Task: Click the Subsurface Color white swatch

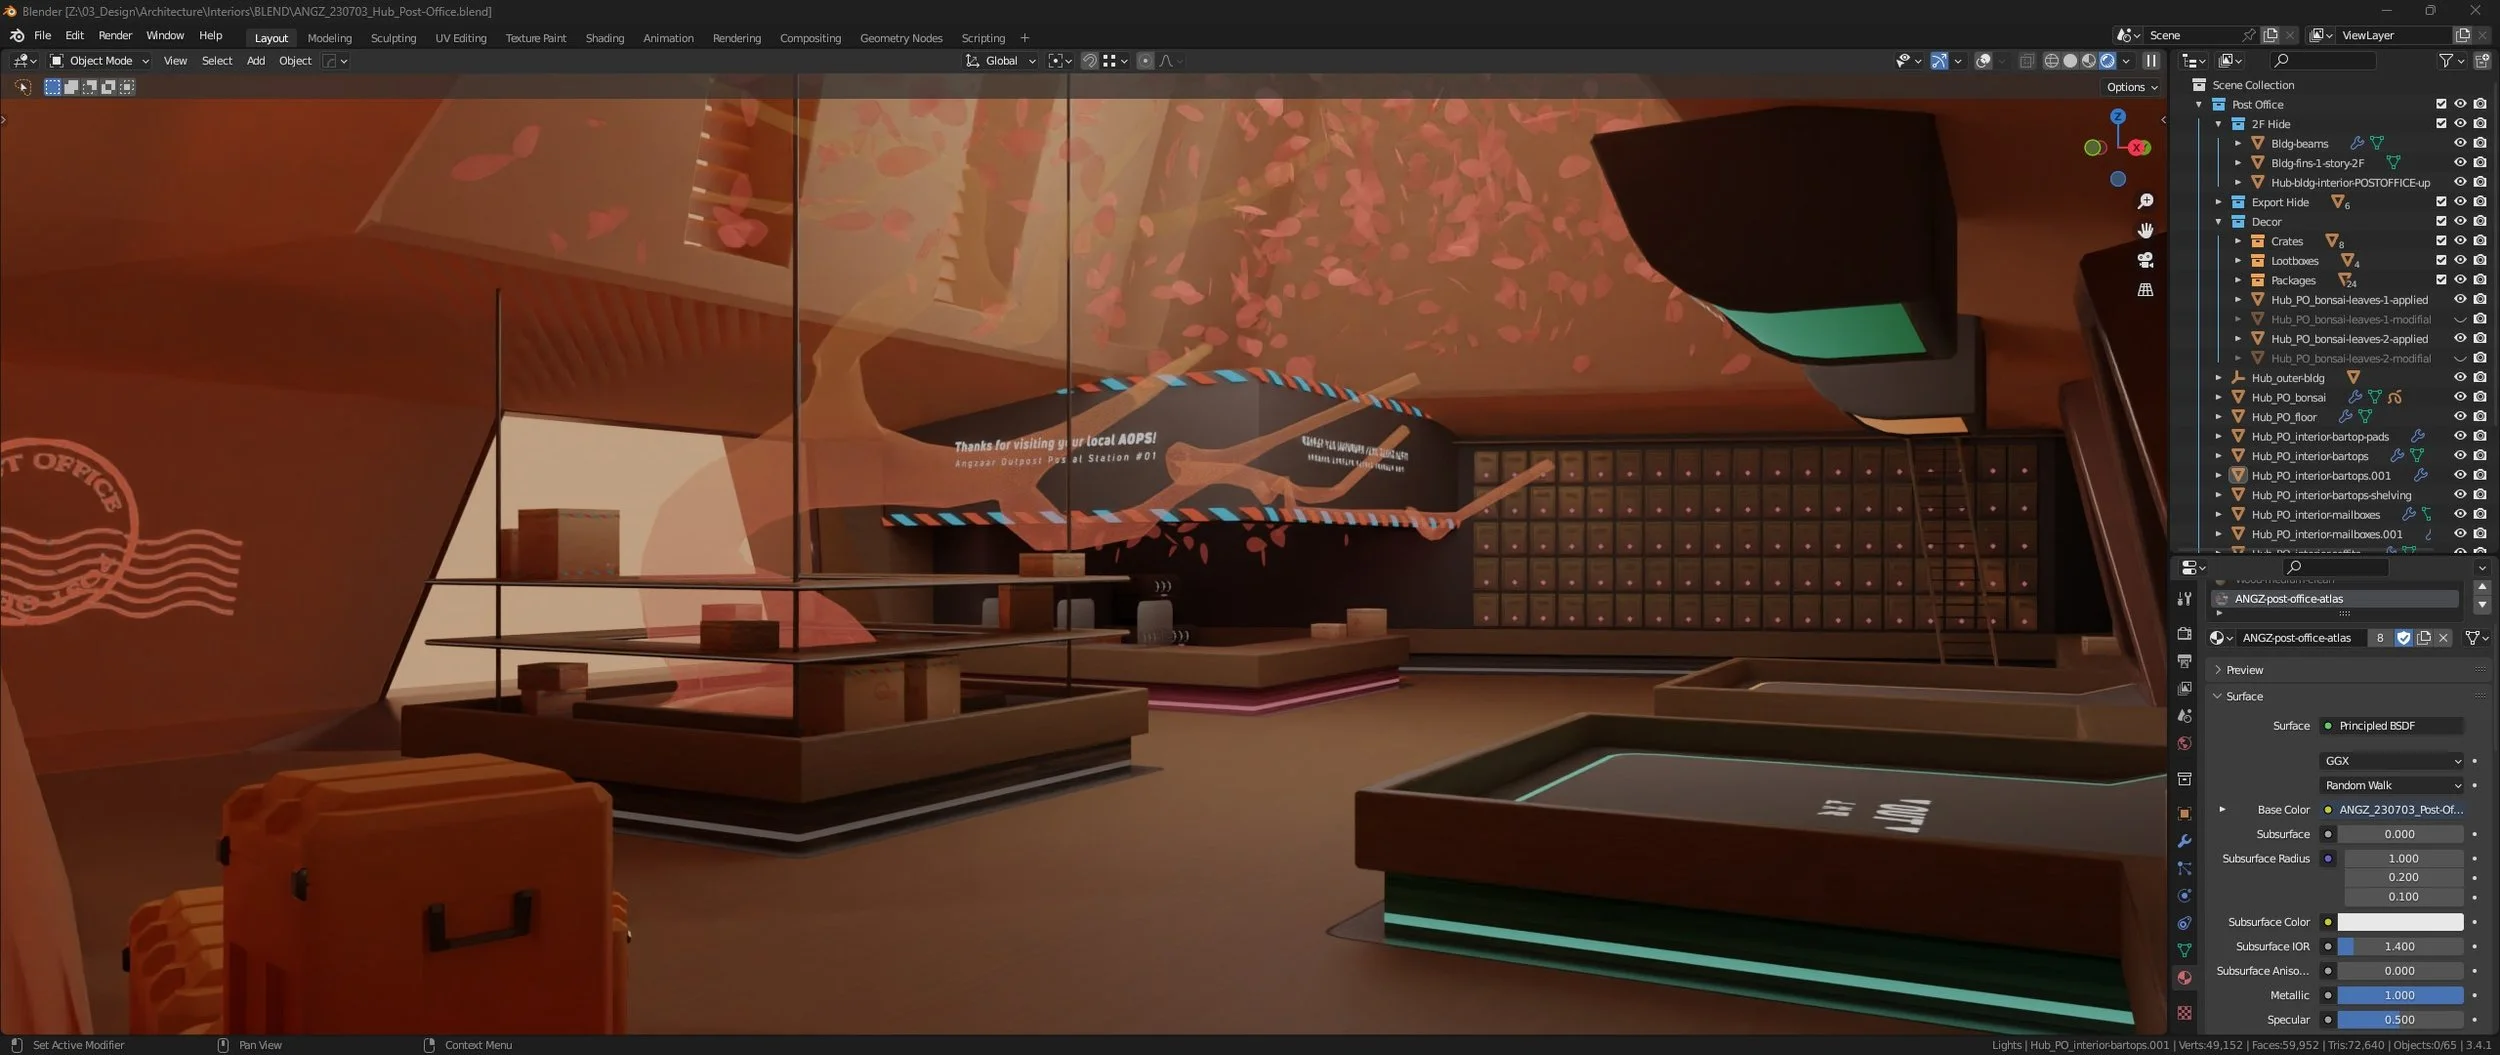Action: [x=2399, y=922]
